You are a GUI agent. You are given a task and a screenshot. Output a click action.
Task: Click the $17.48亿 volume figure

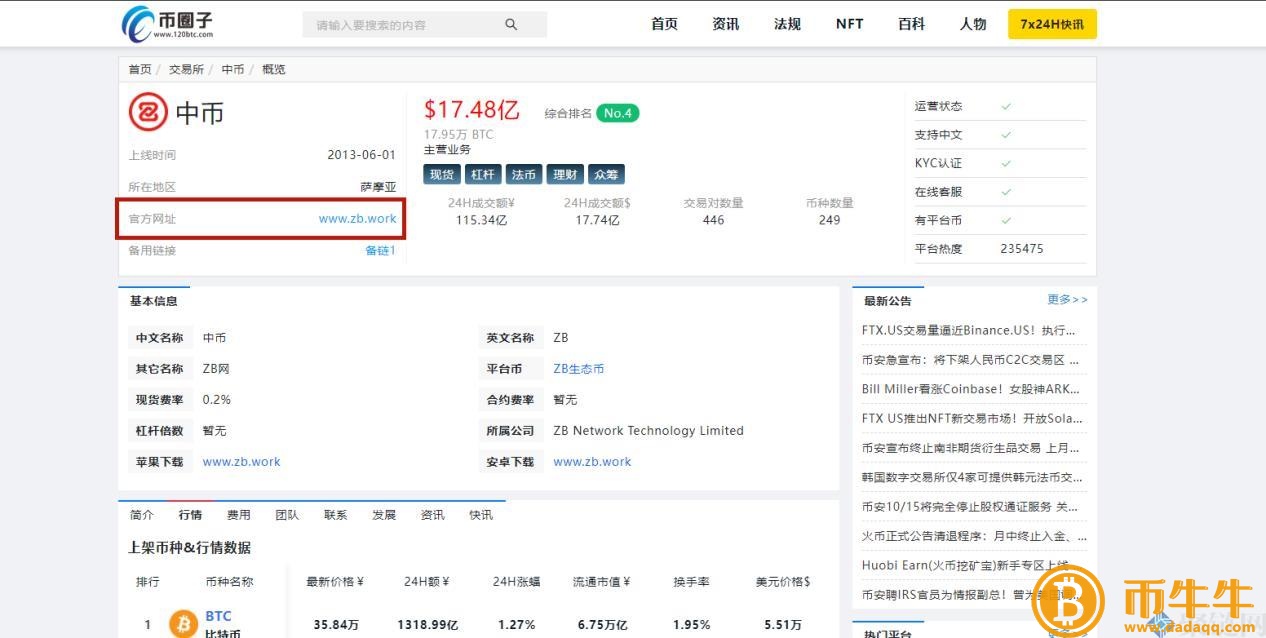click(x=471, y=109)
